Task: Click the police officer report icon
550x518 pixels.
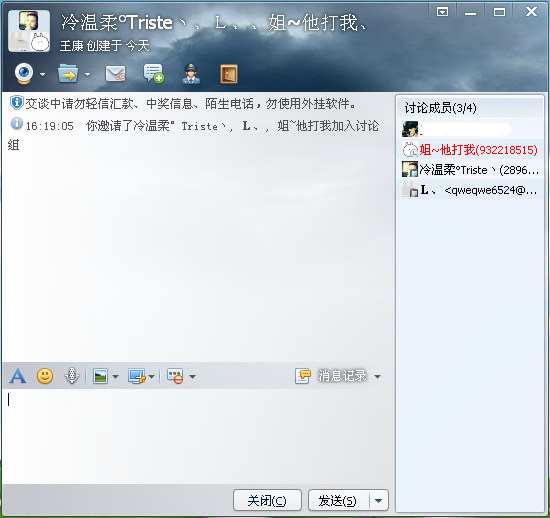Action: 191,74
